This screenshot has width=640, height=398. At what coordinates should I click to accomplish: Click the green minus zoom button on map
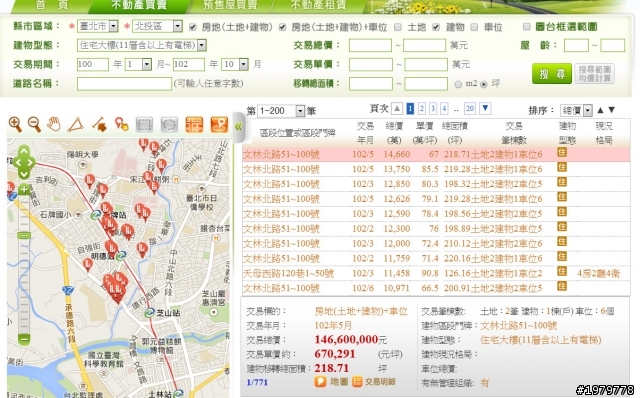(x=24, y=339)
